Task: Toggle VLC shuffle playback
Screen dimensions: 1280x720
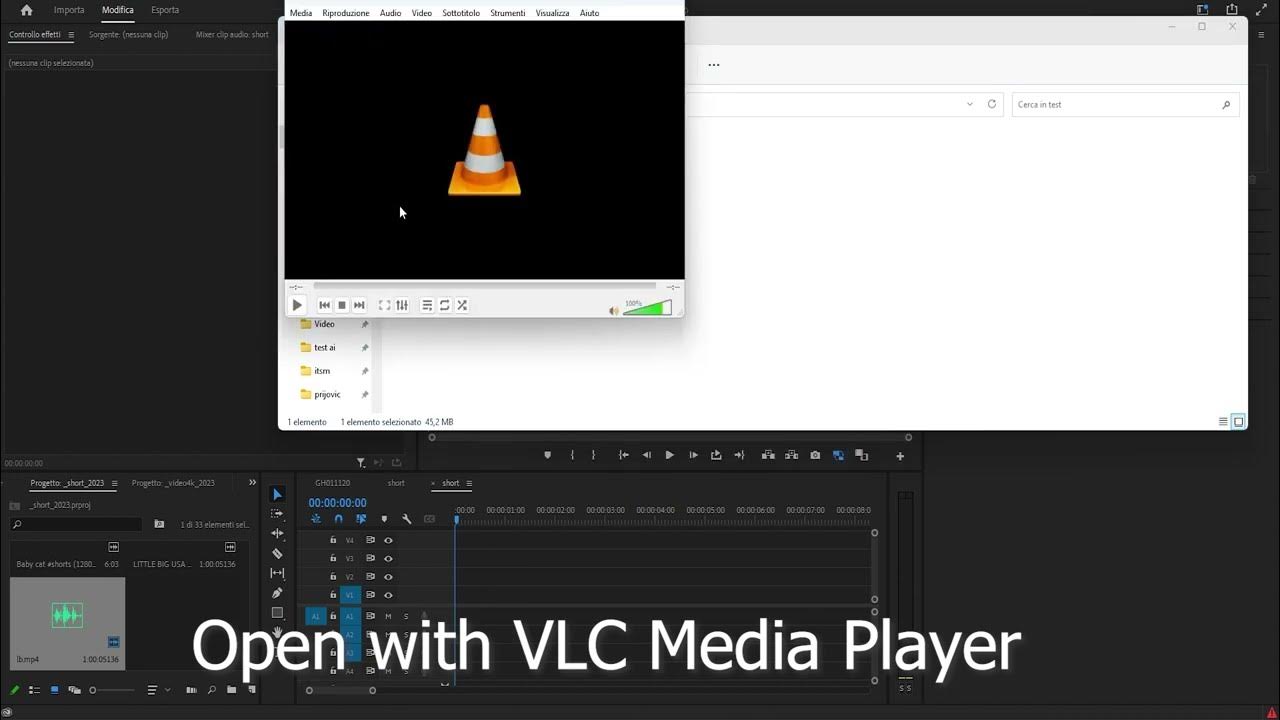Action: point(462,305)
